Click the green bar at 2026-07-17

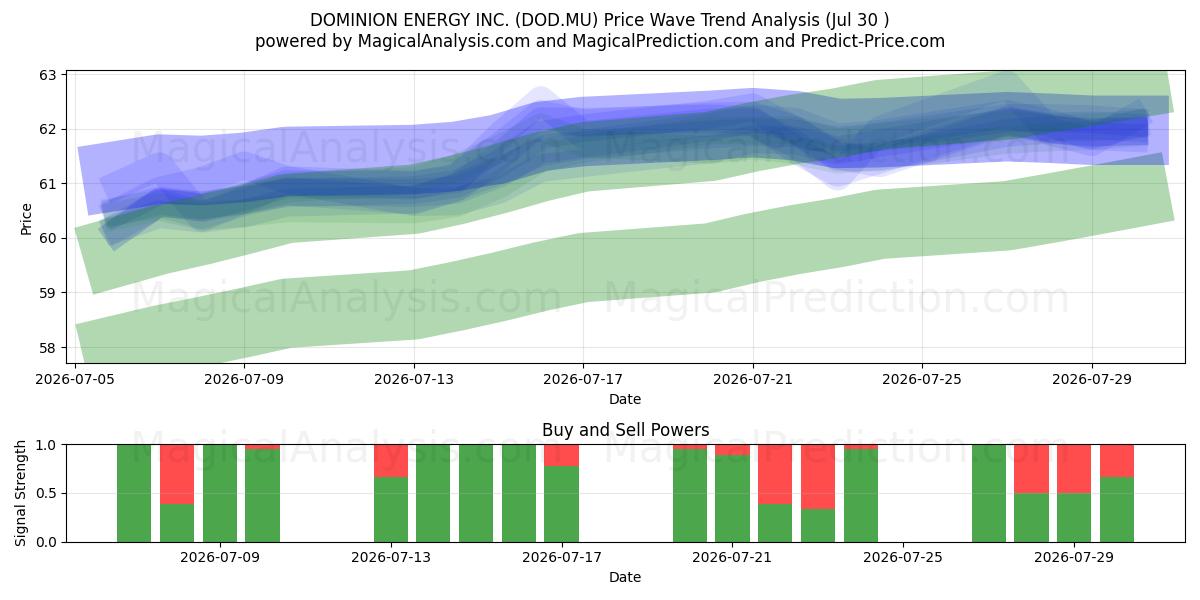561,504
